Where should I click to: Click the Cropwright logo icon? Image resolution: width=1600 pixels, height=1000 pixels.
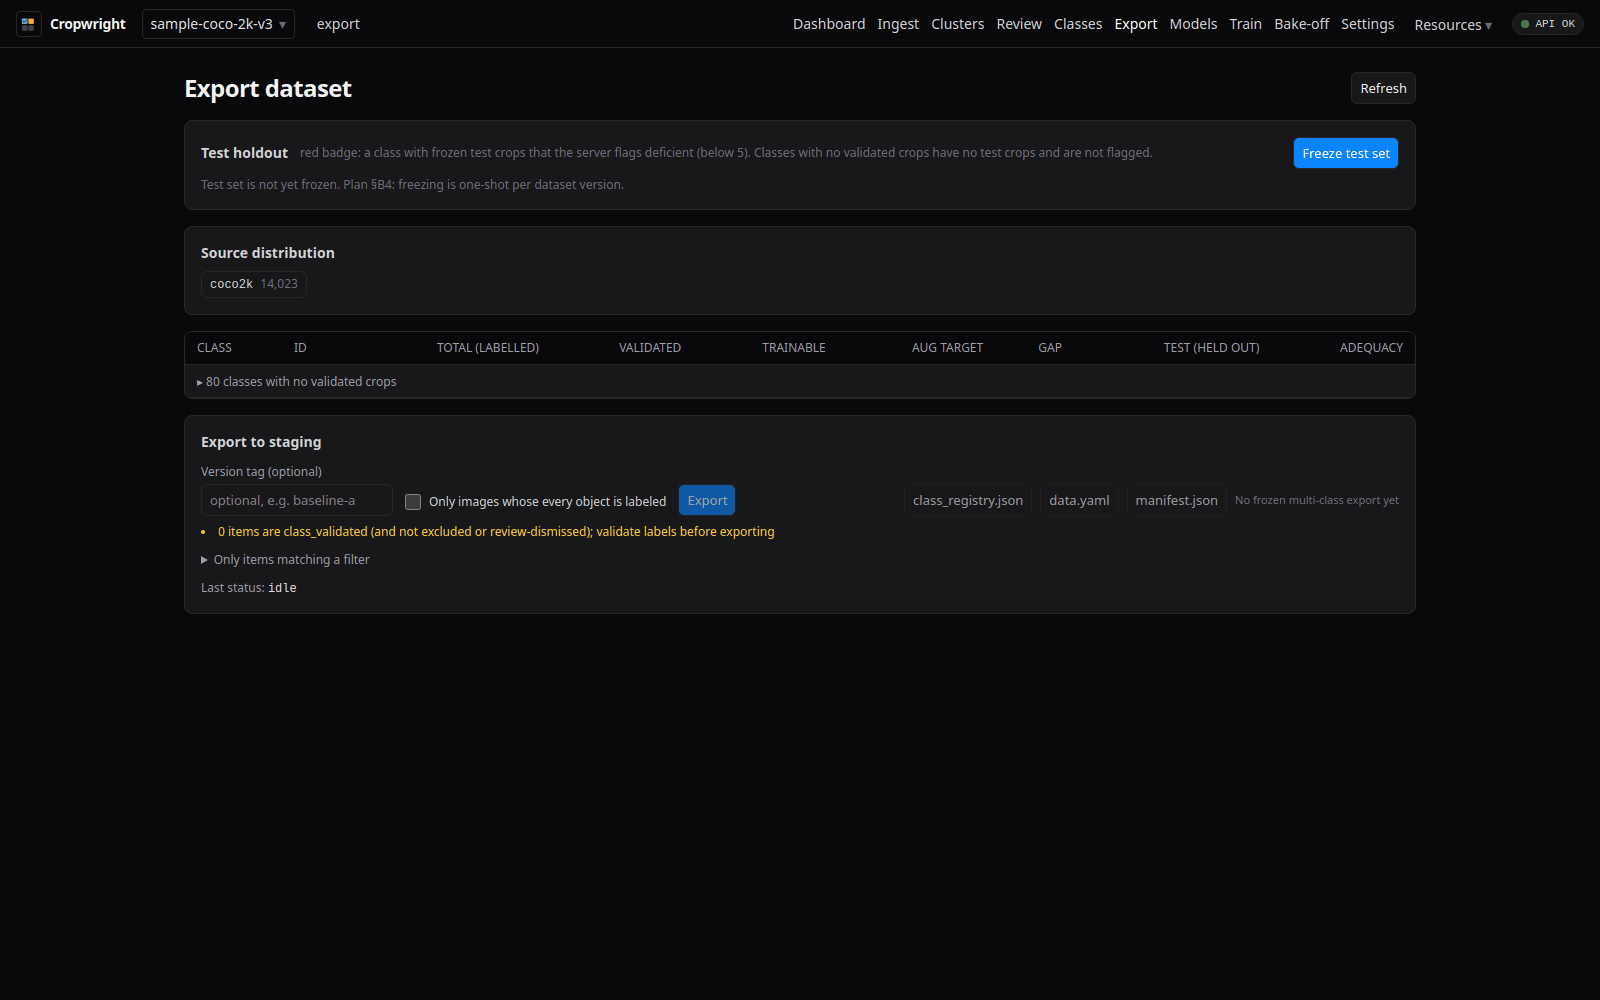tap(28, 24)
